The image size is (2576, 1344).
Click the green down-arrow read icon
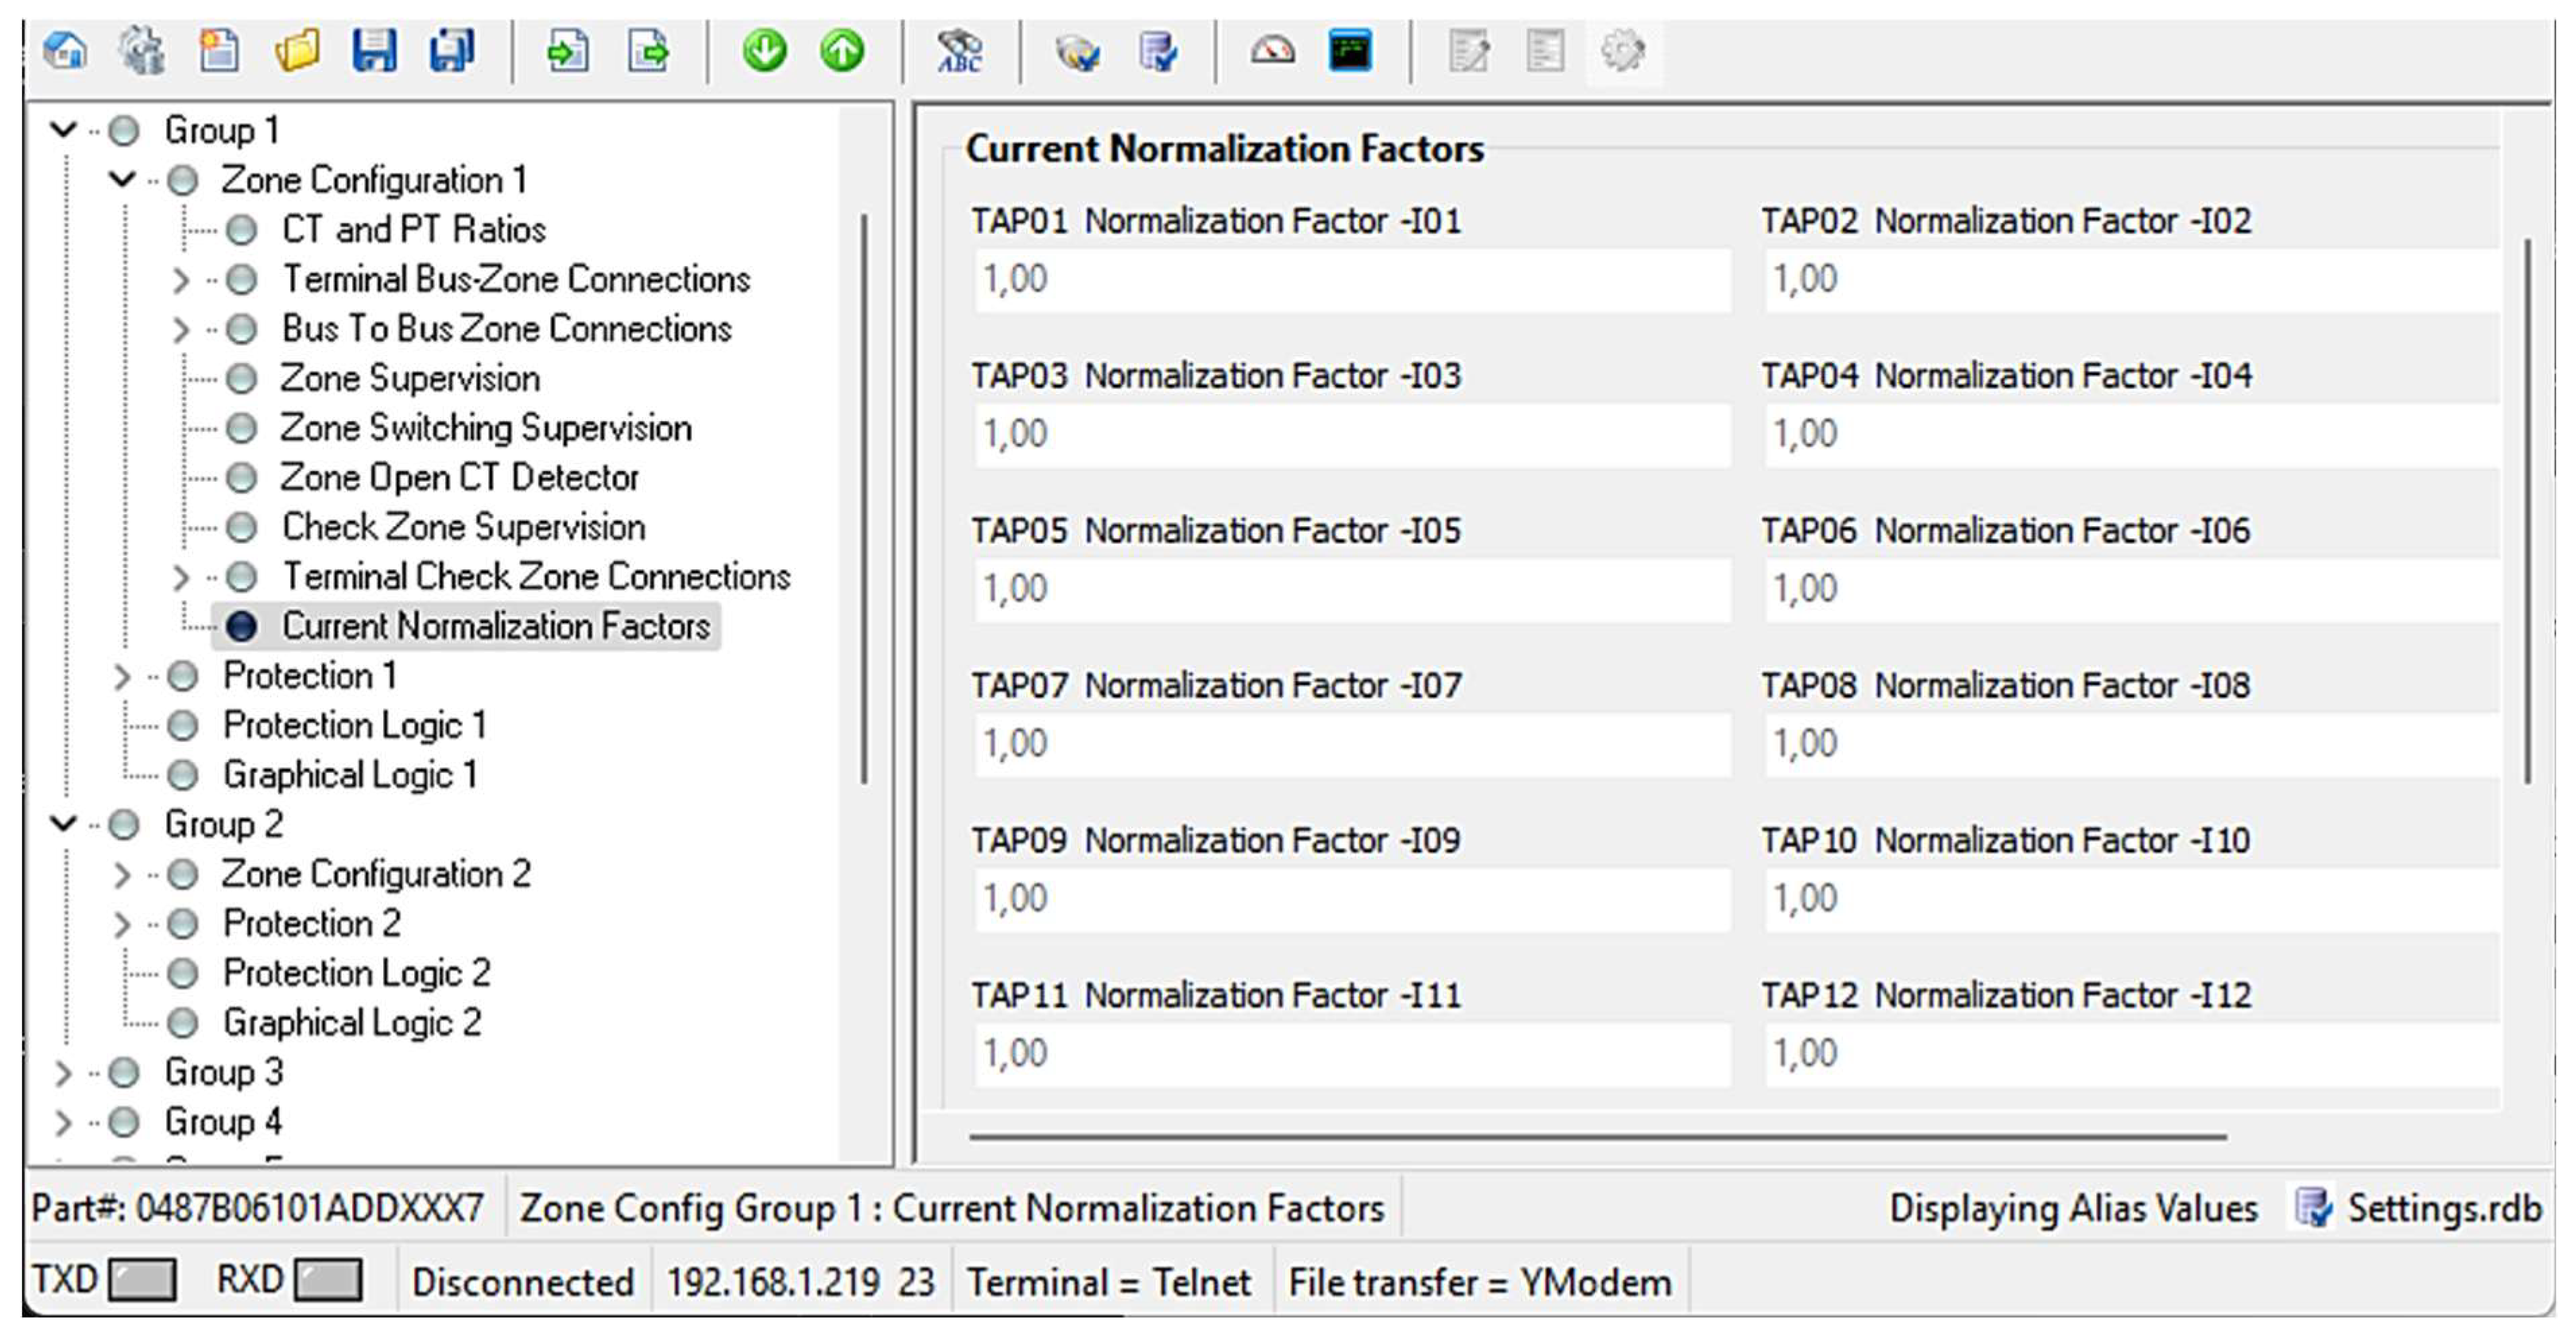click(765, 51)
